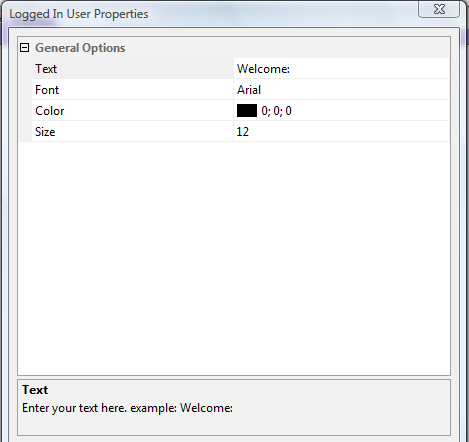Viewport: 469px width, 442px height.
Task: Click the black color swatch
Action: 247,111
